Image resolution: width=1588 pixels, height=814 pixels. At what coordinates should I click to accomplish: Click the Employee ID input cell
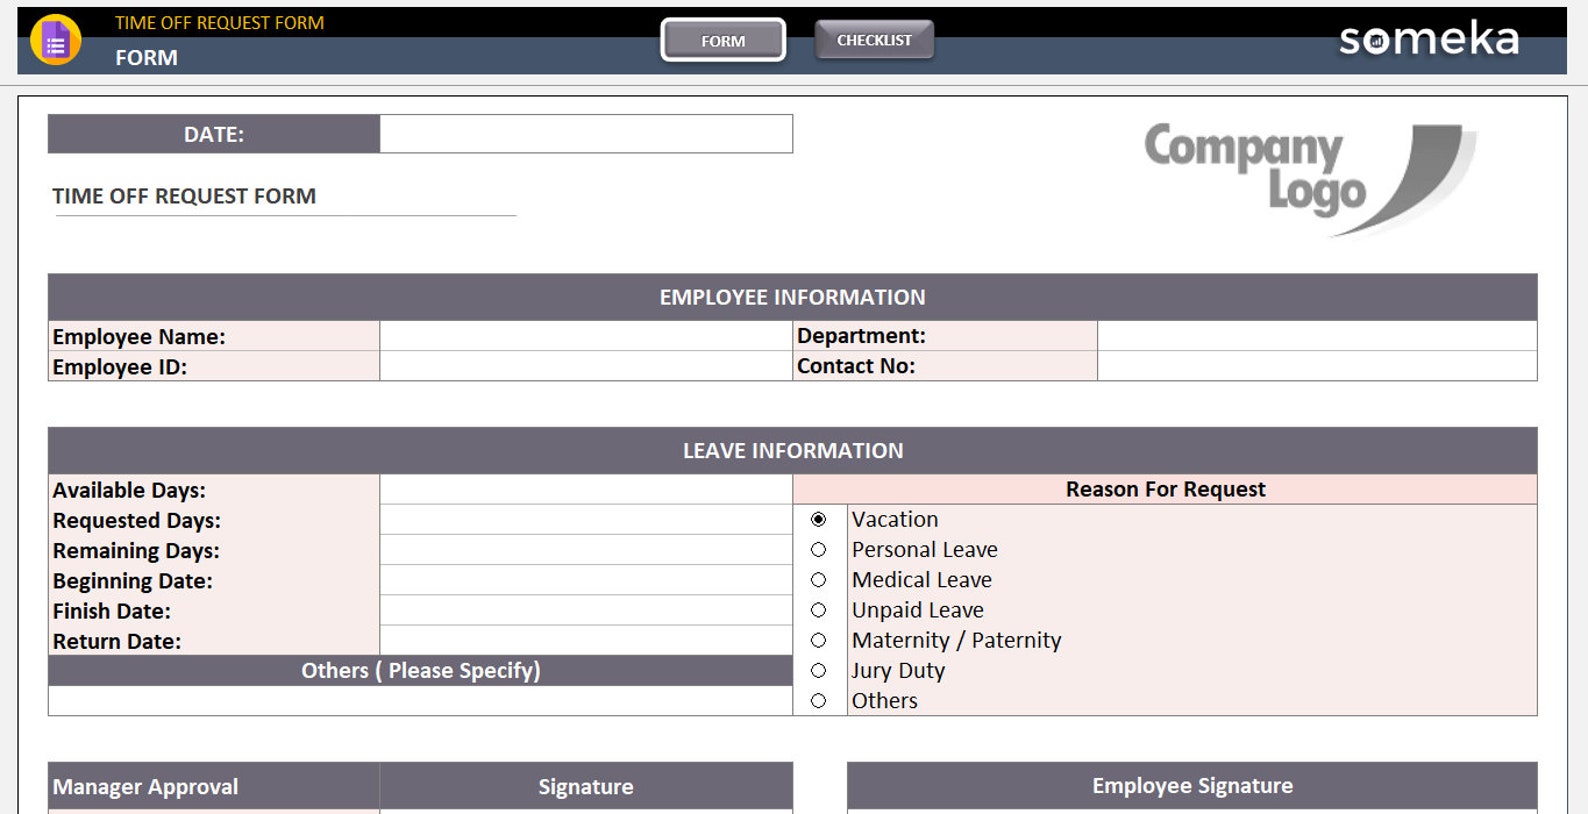[586, 366]
